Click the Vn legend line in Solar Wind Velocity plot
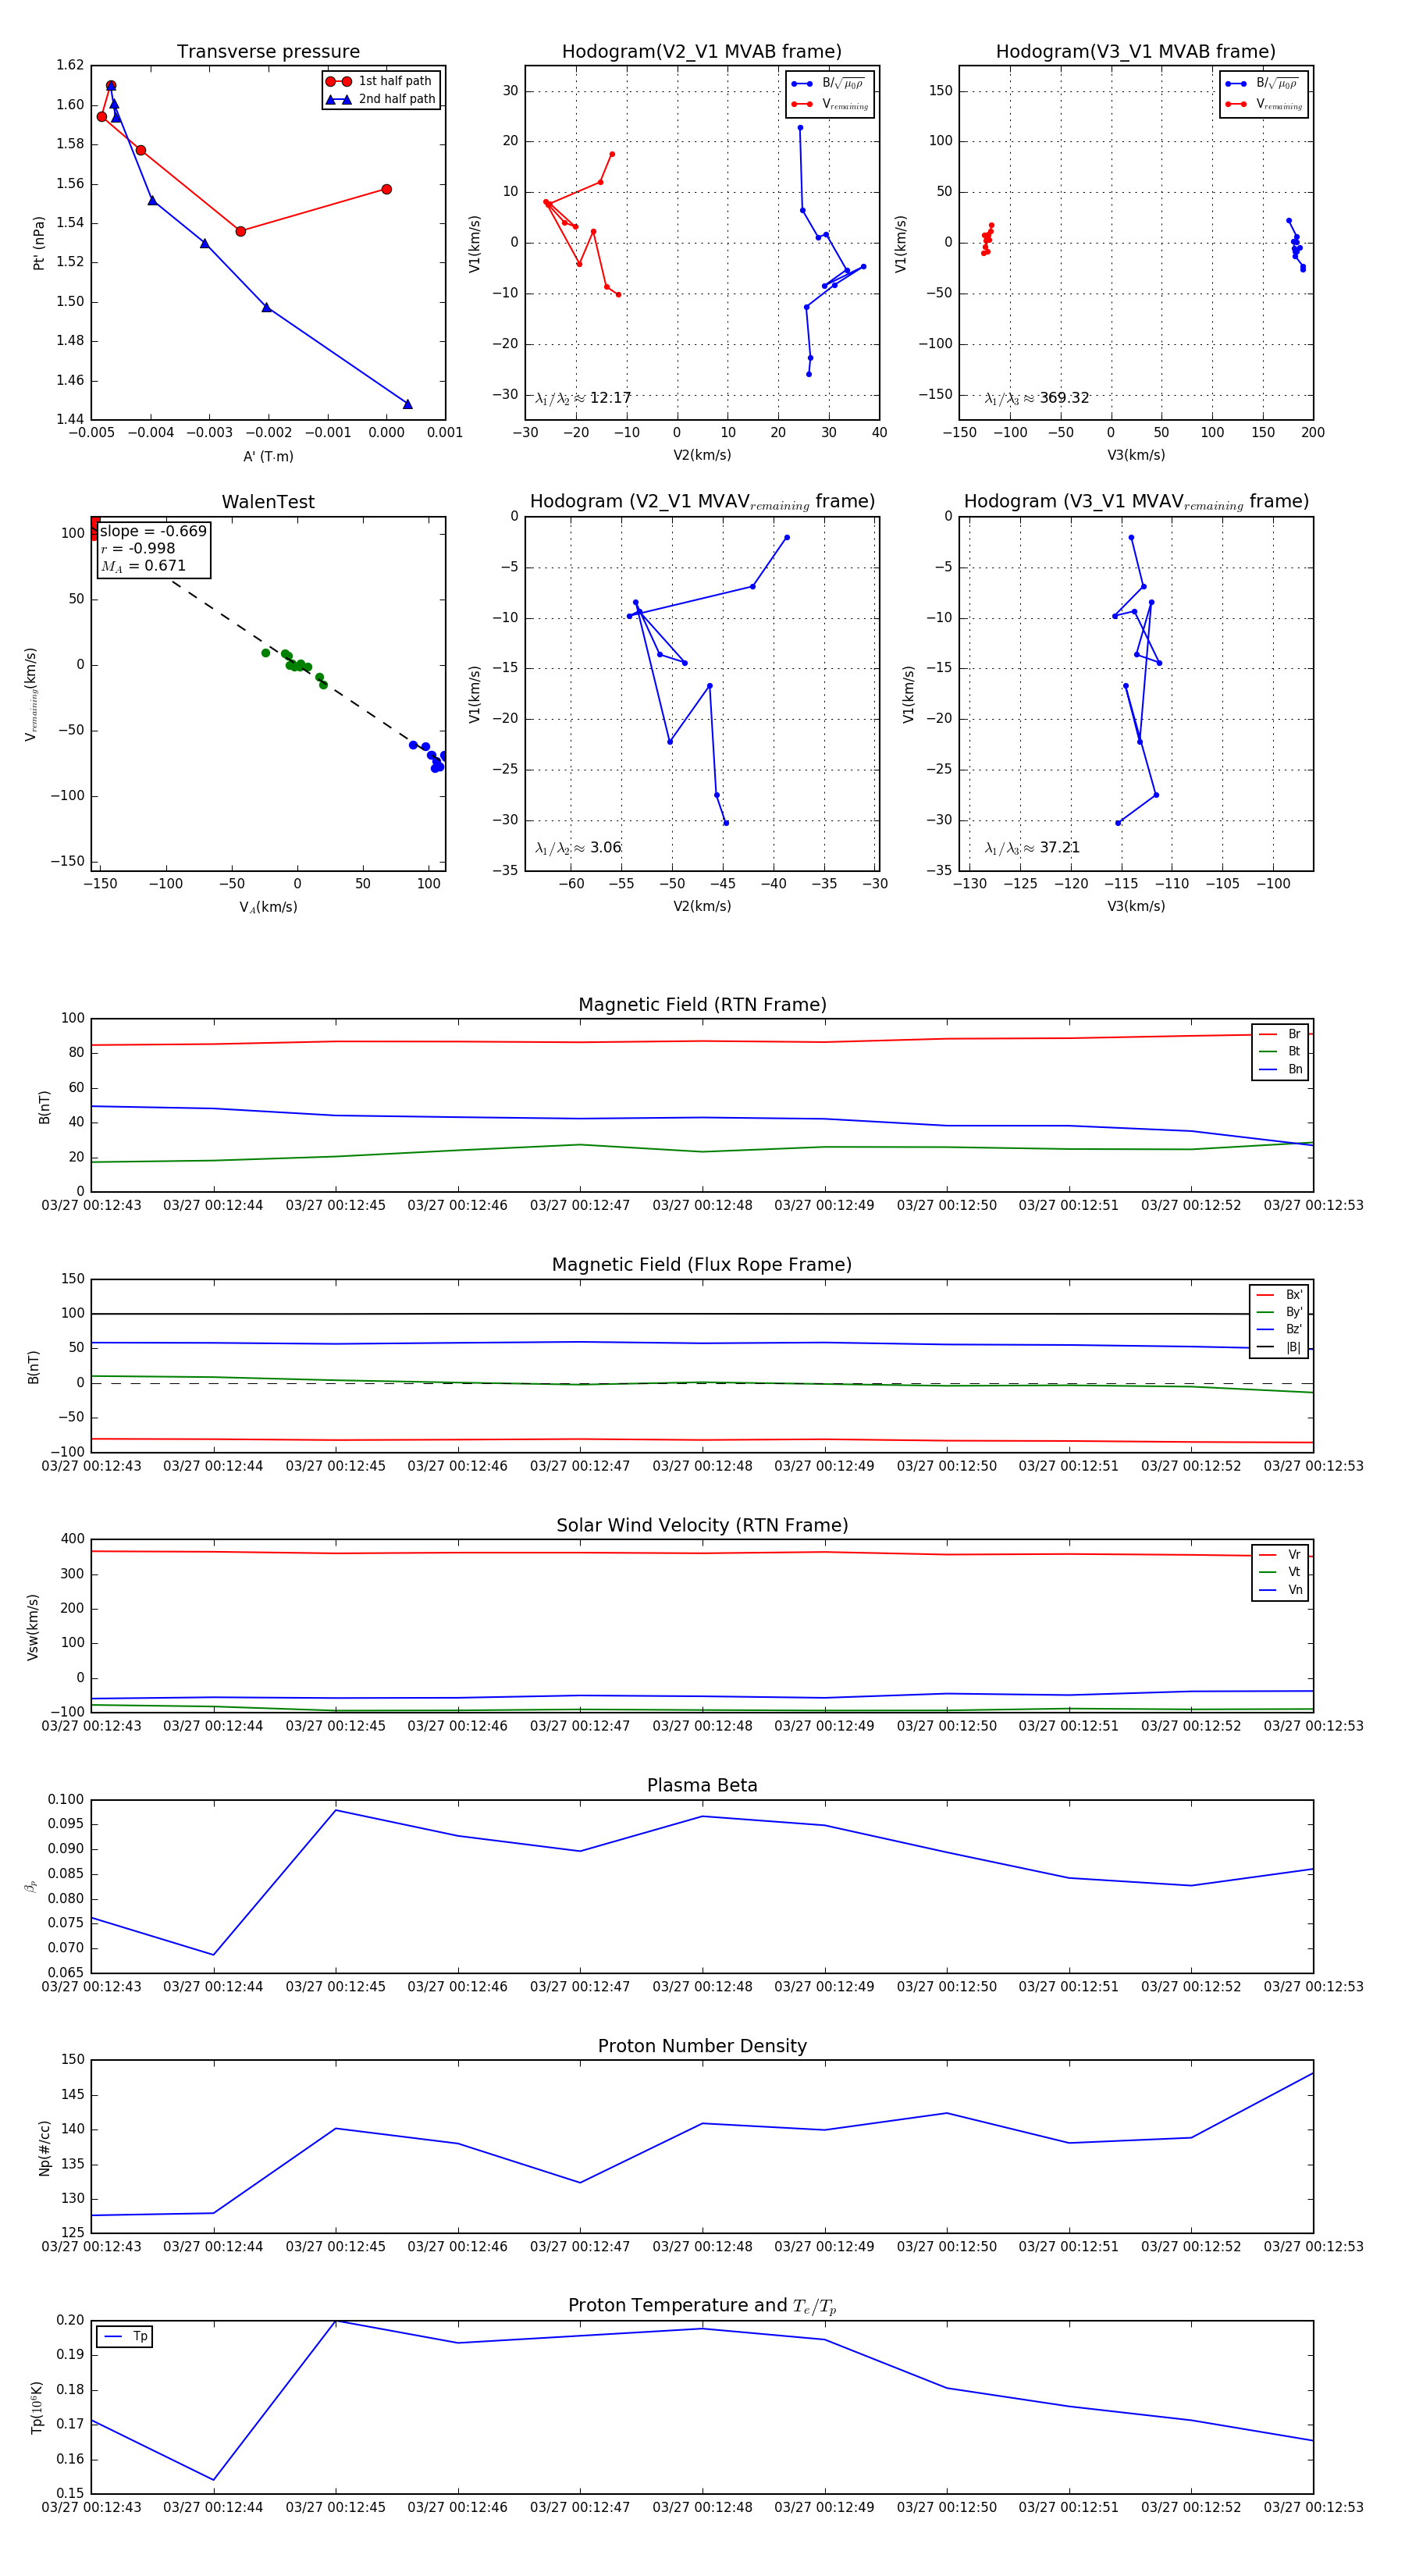1405x2576 pixels. click(x=1268, y=1590)
